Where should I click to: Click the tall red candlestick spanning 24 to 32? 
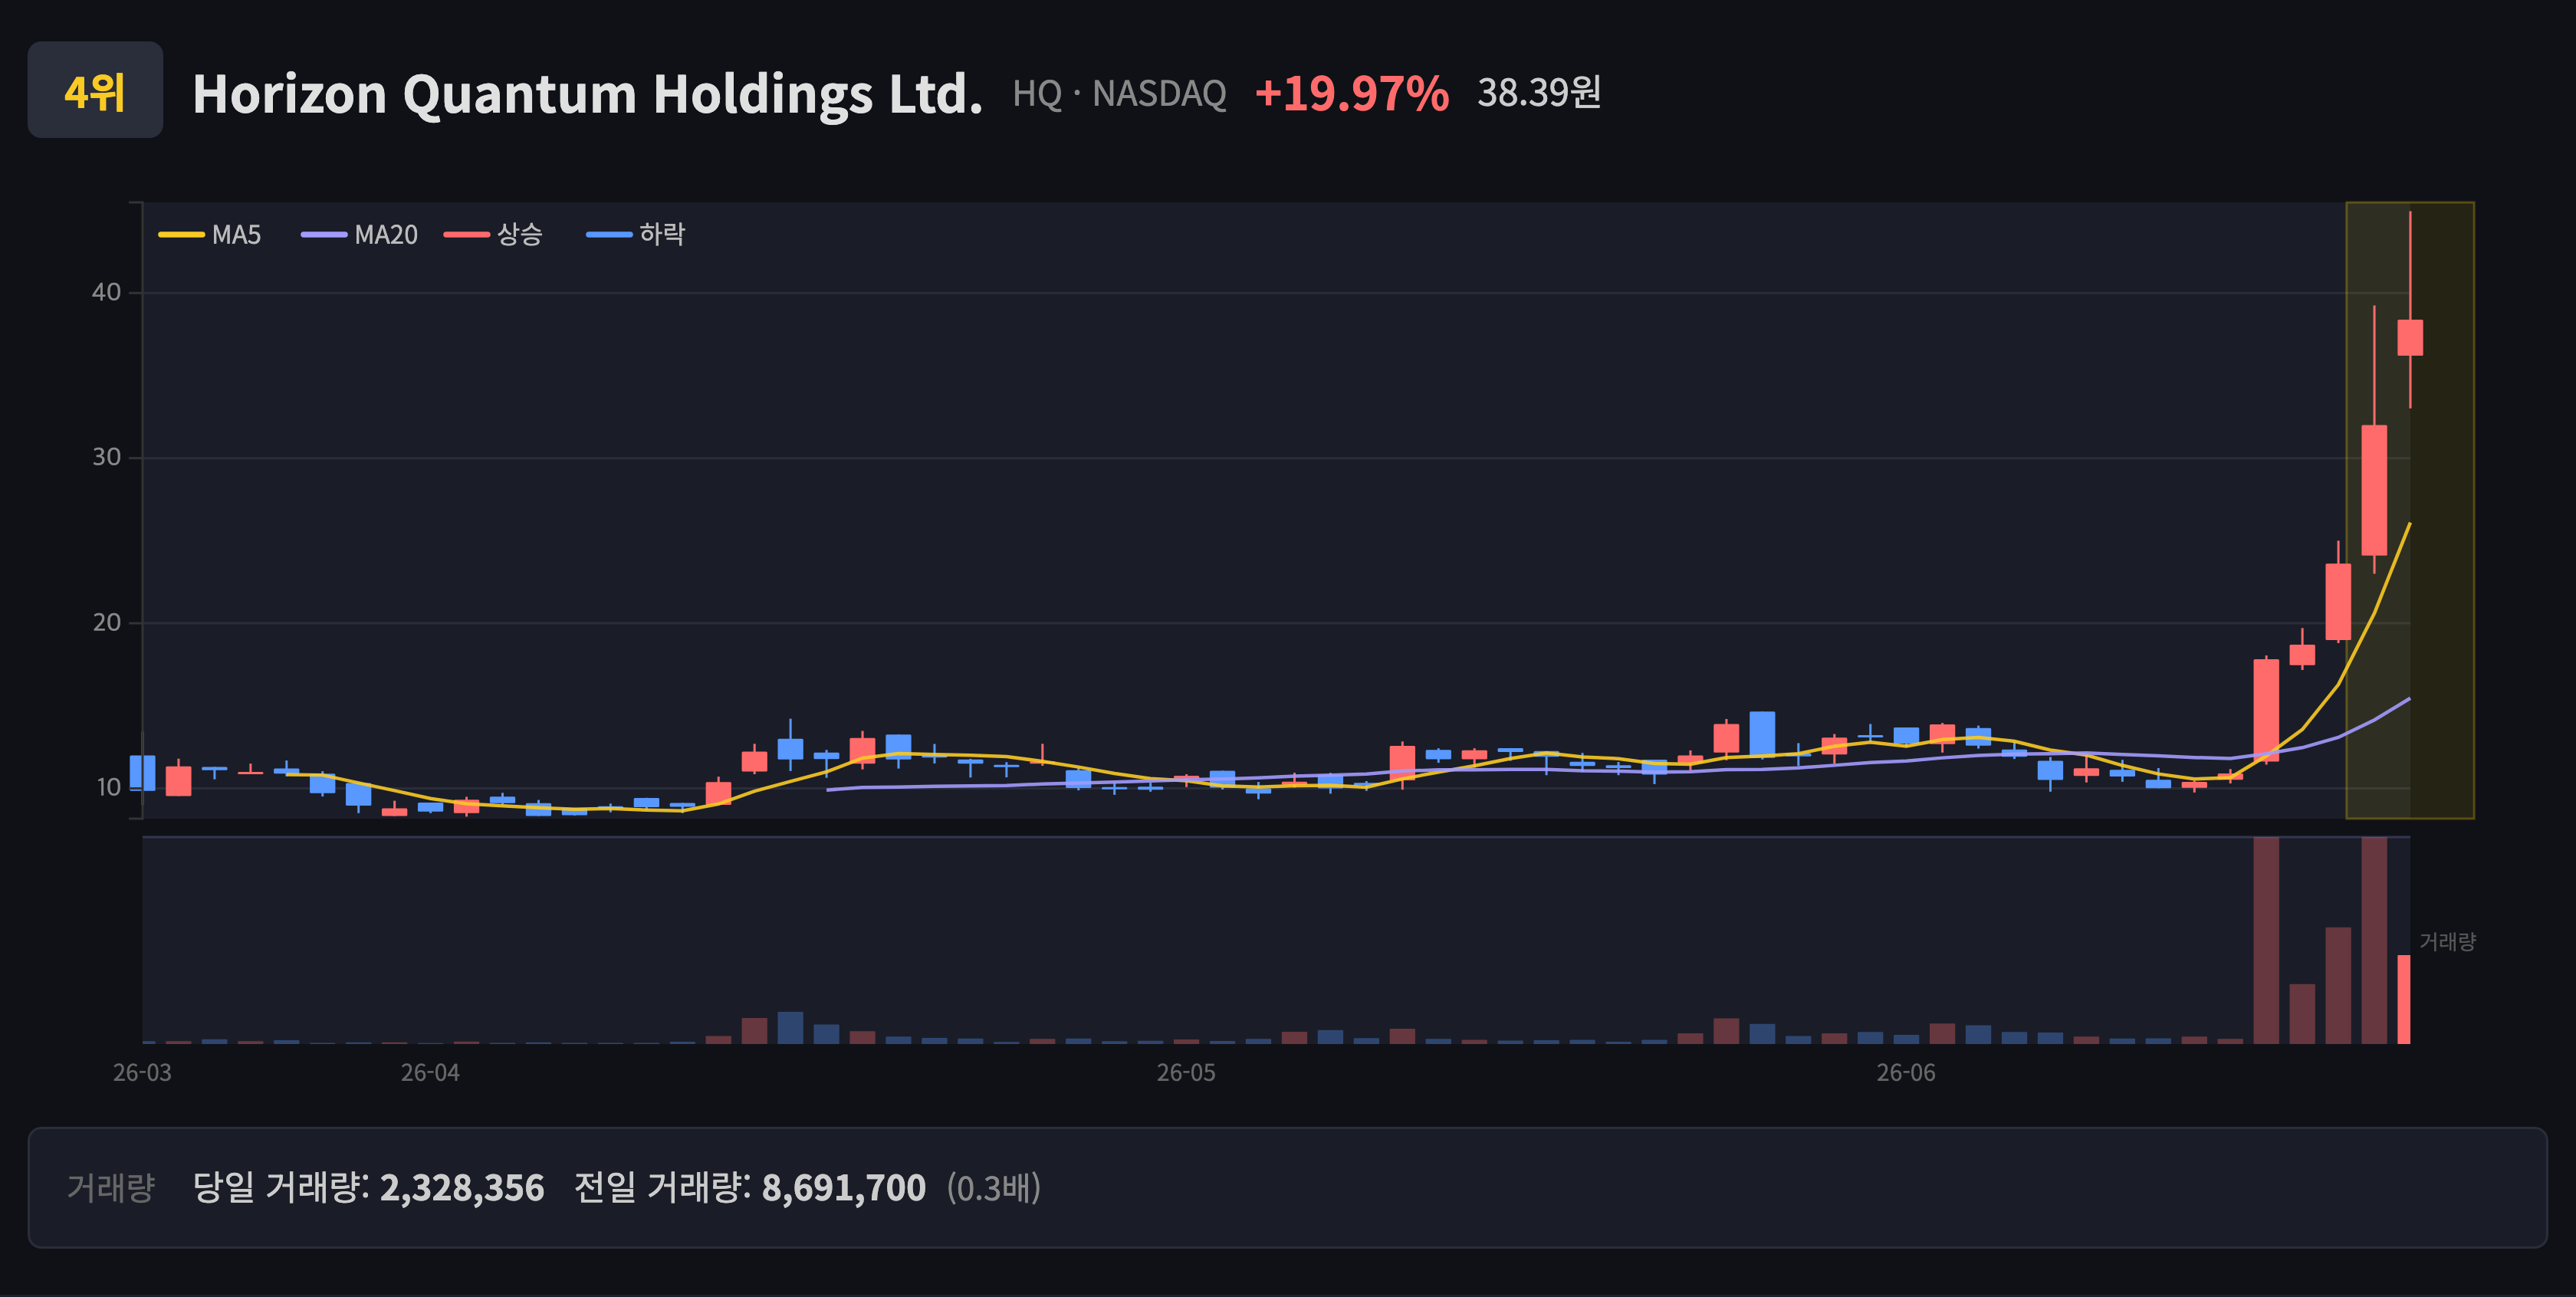pyautogui.click(x=2374, y=490)
